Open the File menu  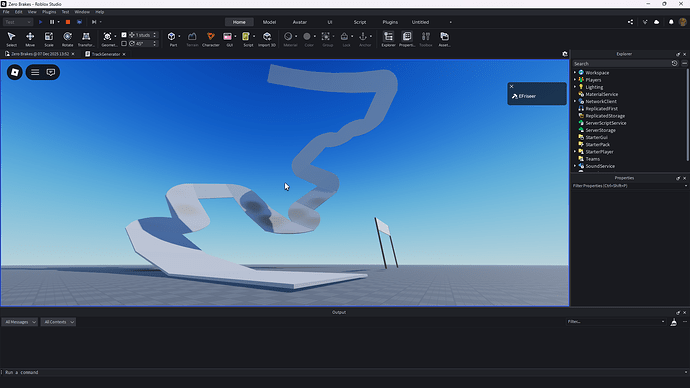6,12
